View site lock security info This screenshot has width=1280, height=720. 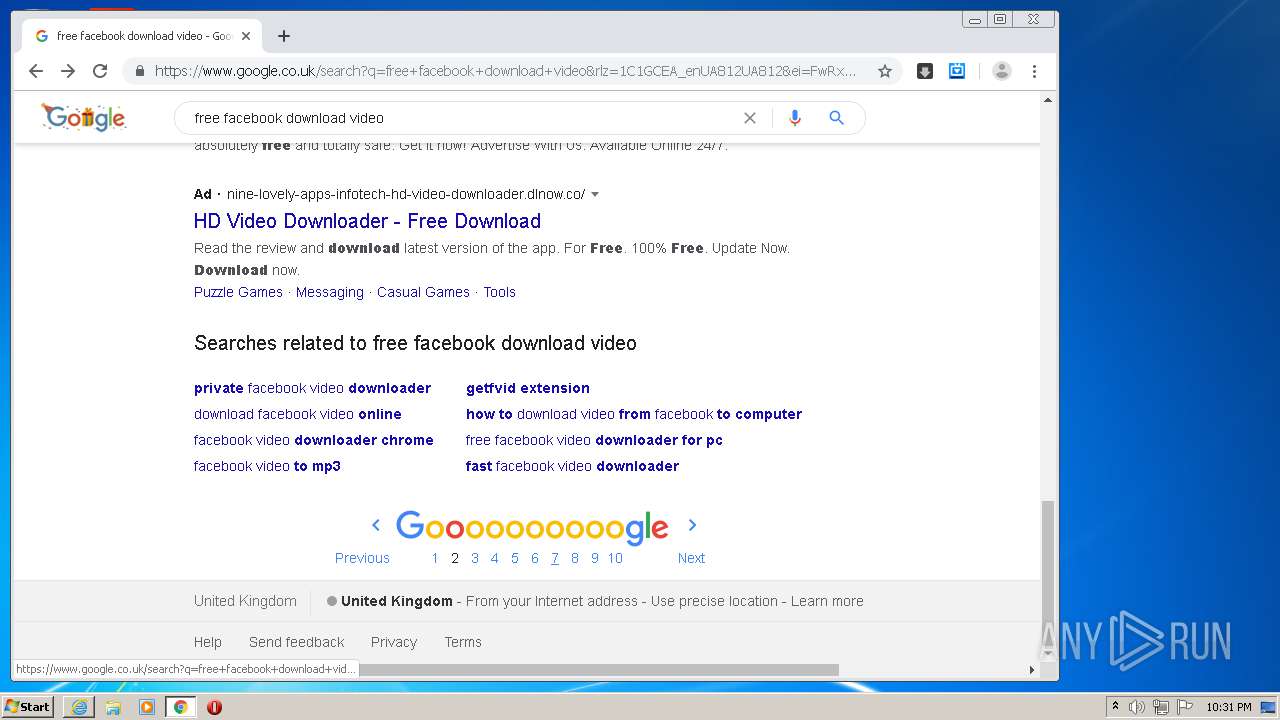[x=140, y=71]
